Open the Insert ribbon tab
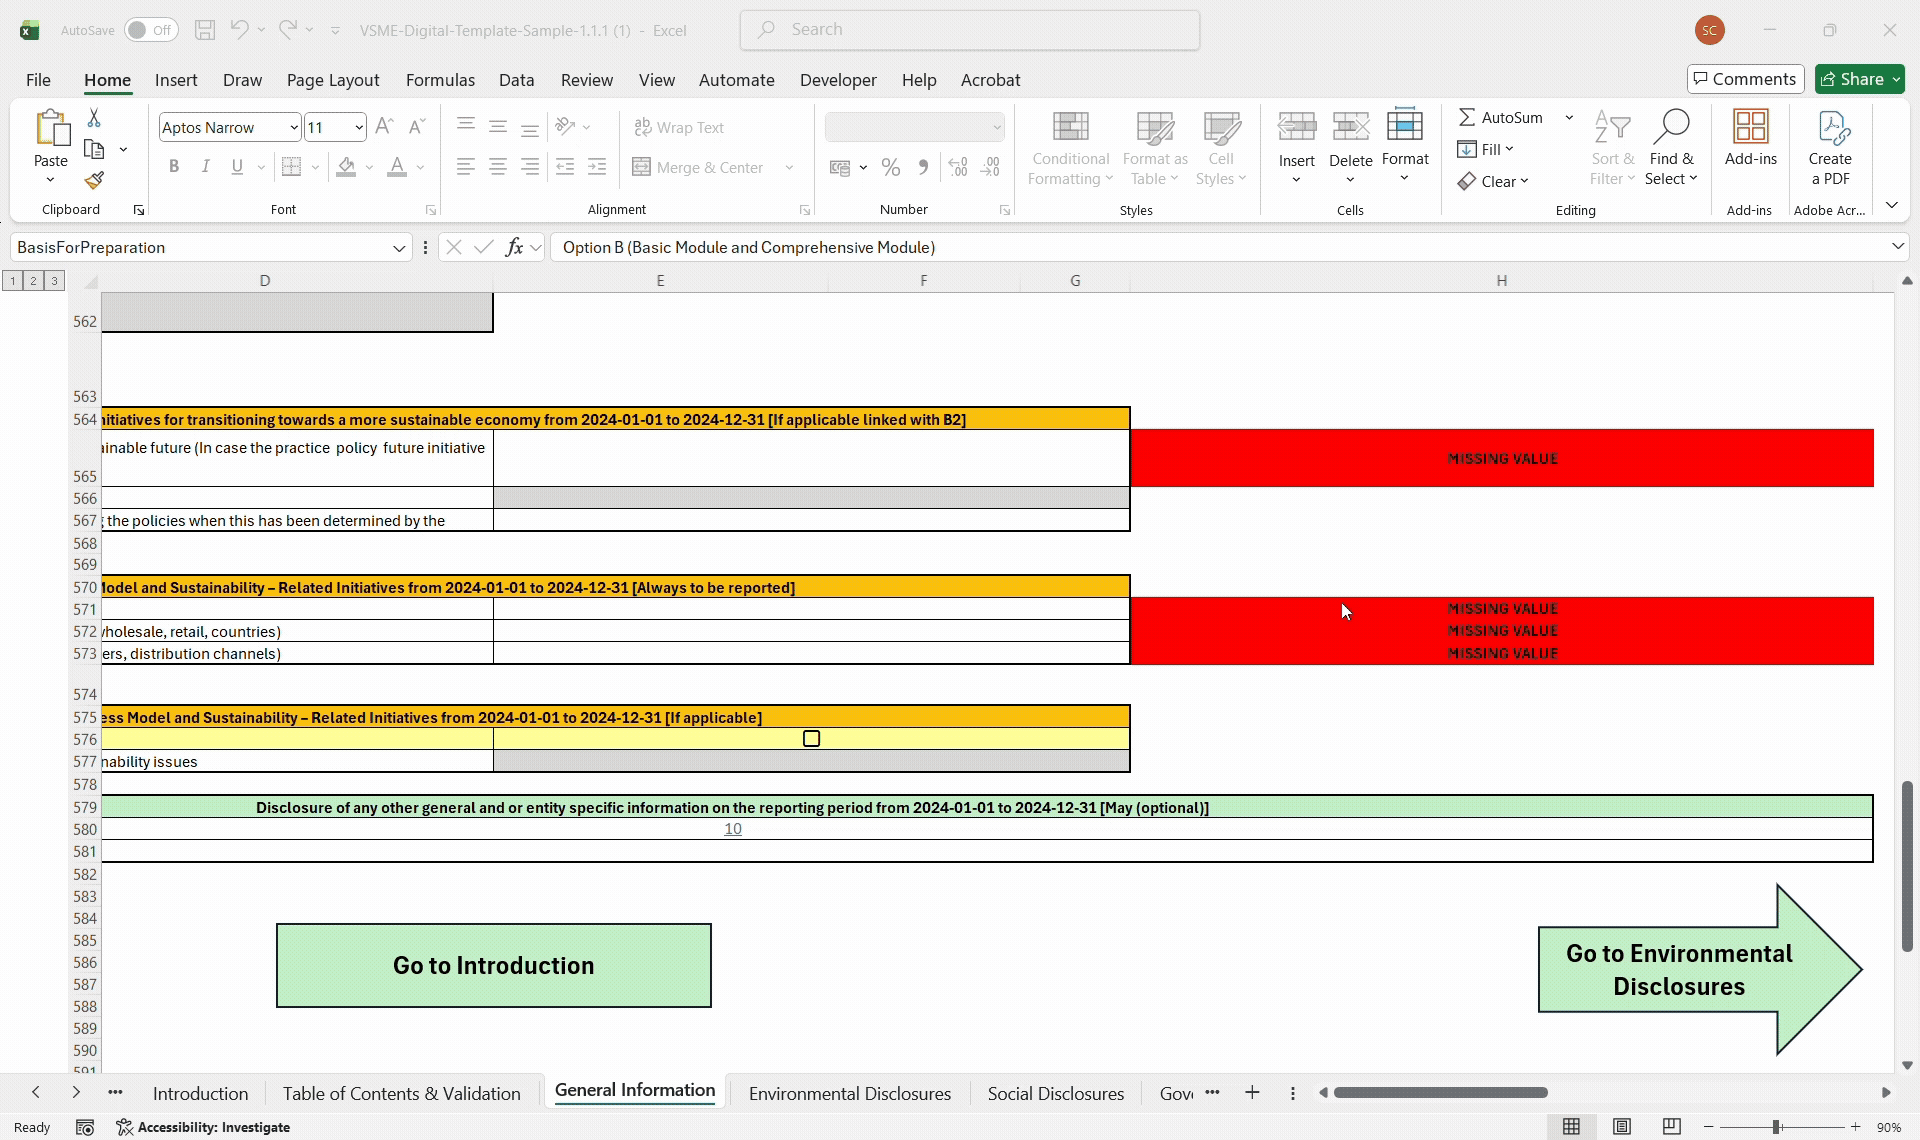1920x1140 pixels. [176, 80]
